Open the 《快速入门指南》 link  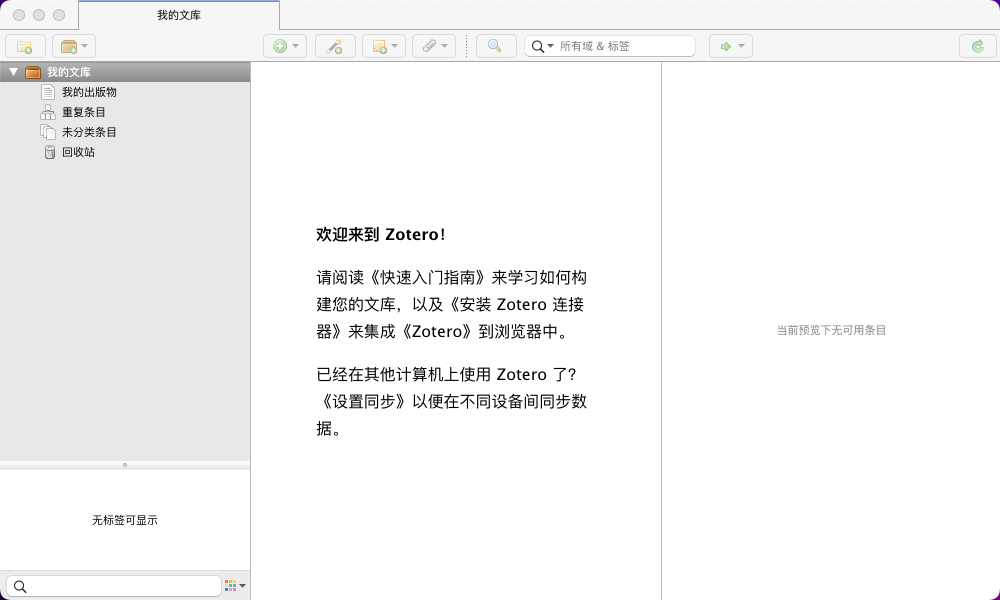(428, 277)
